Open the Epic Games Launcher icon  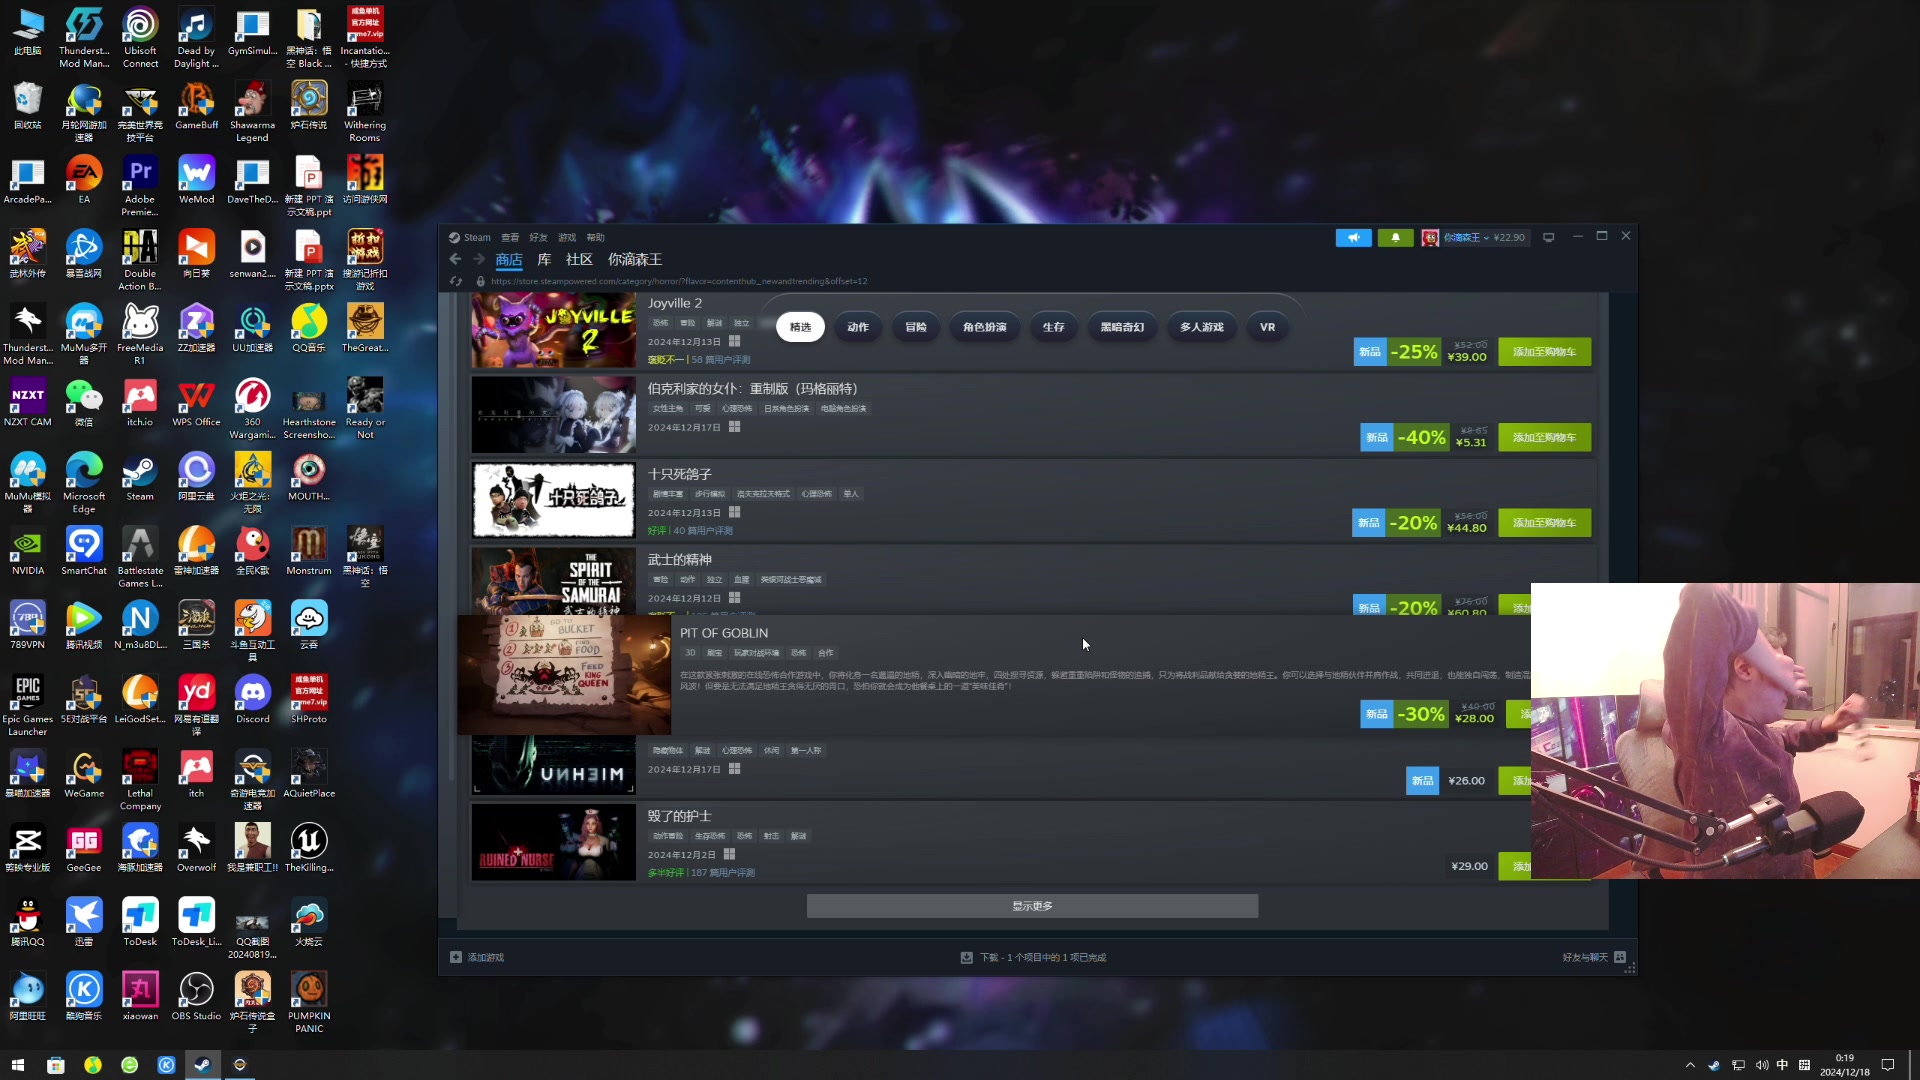pyautogui.click(x=28, y=705)
